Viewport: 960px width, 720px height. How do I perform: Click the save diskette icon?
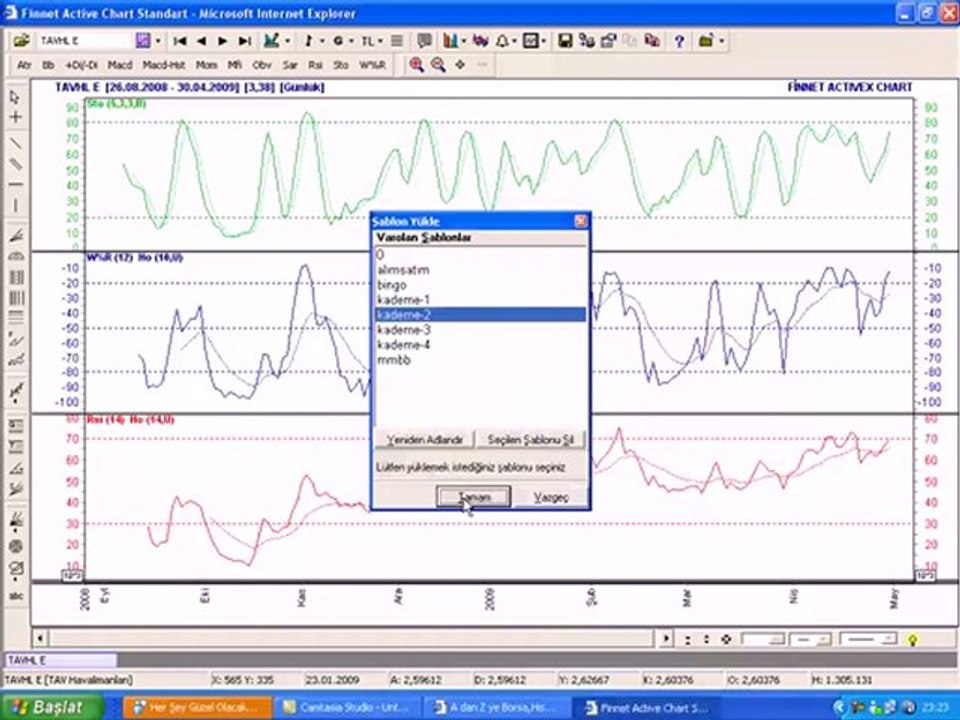565,41
